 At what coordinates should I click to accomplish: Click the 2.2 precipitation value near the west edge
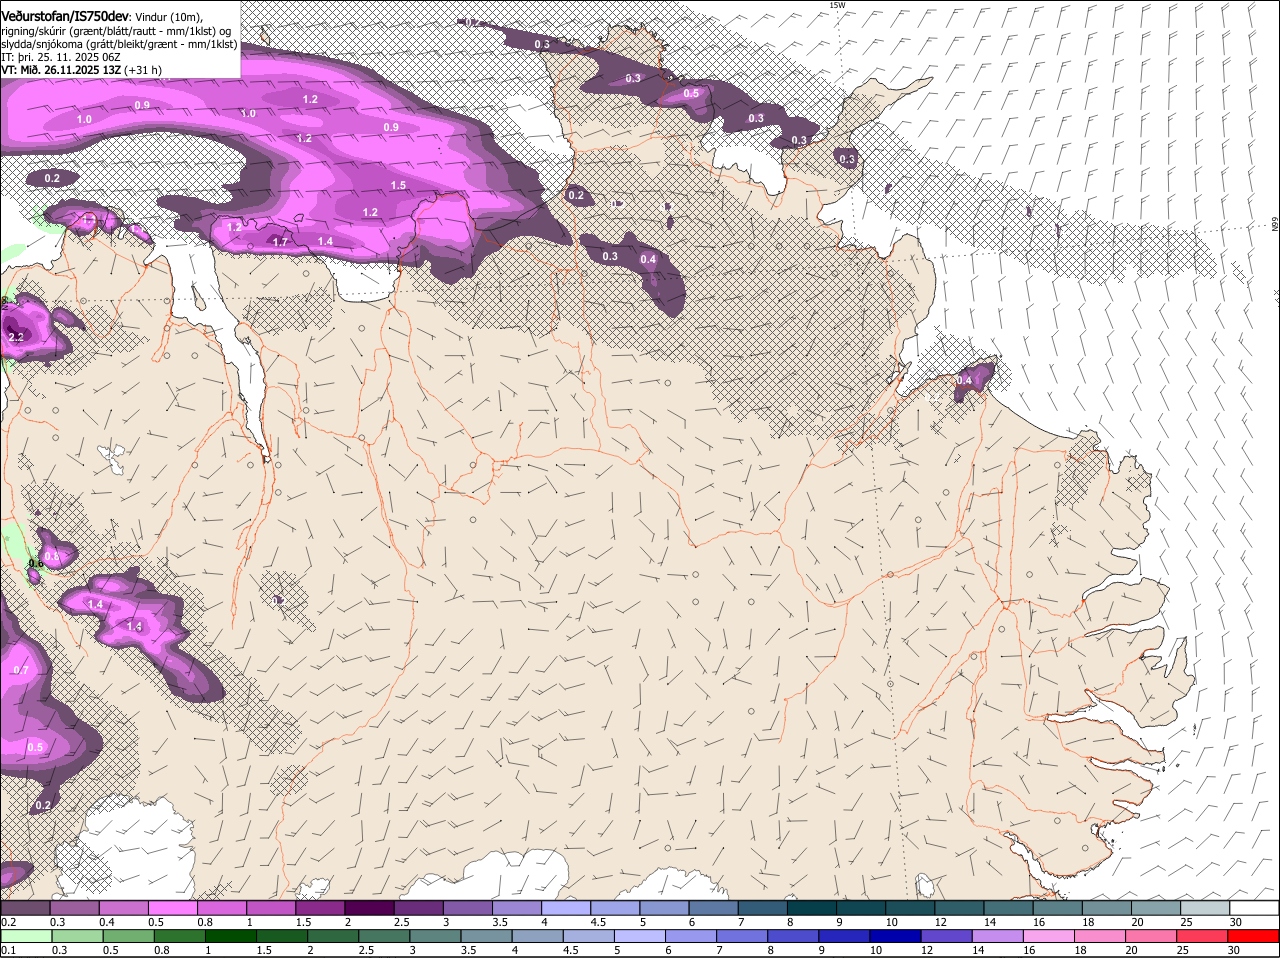[x=16, y=338]
